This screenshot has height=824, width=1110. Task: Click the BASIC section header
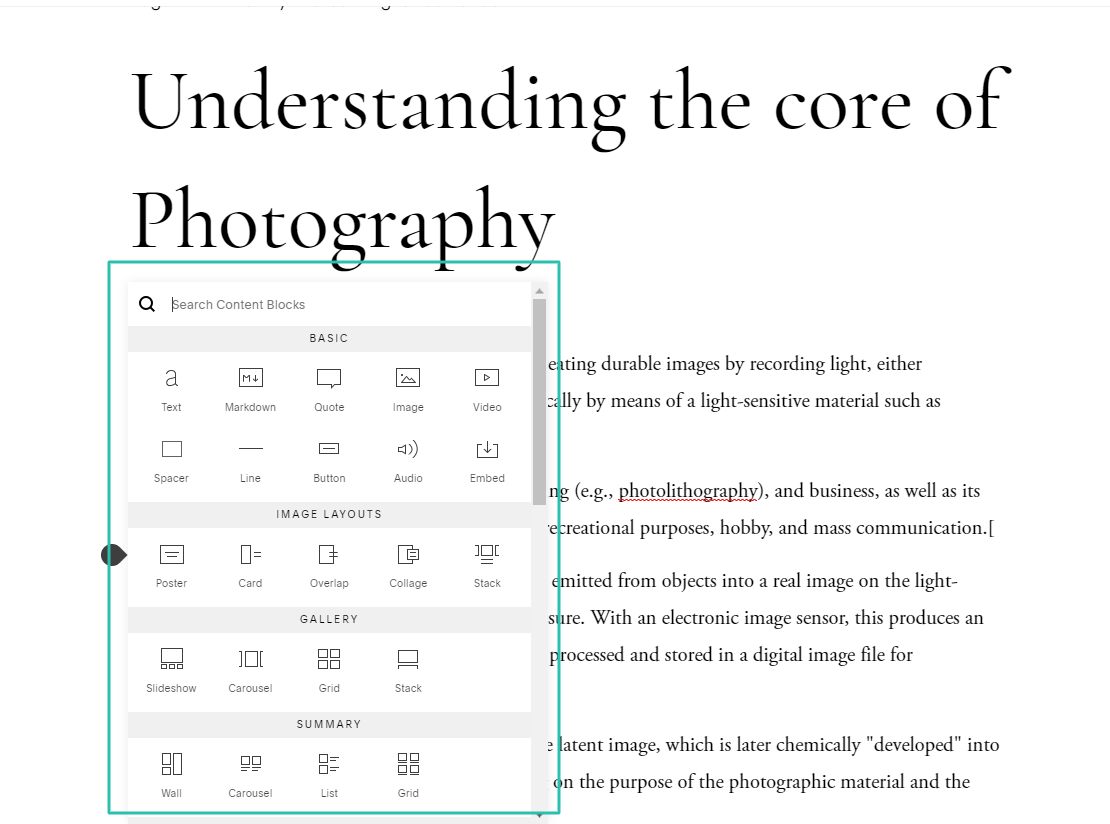click(x=329, y=338)
